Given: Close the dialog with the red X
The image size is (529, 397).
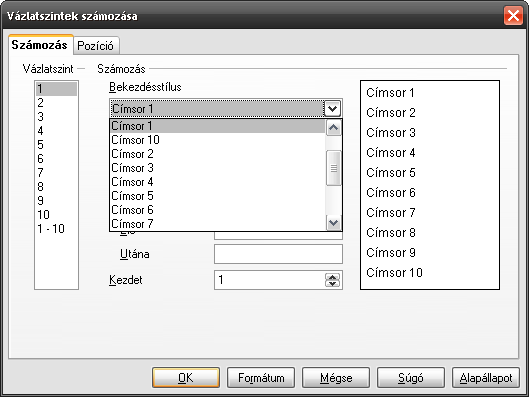Looking at the screenshot, I should [x=513, y=16].
